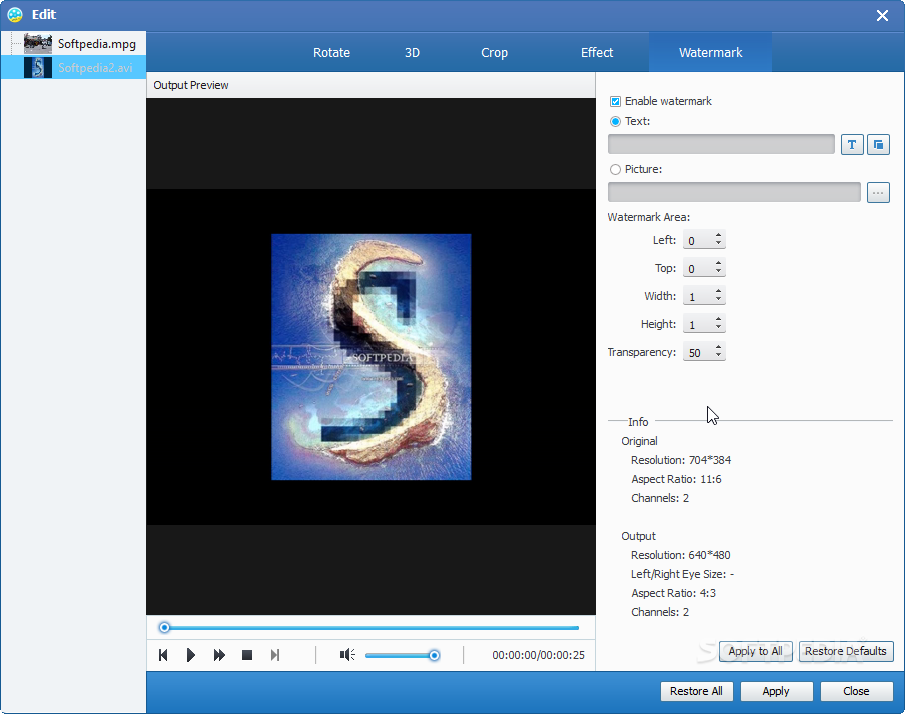Decrease the Height value with down arrow
The image size is (905, 714).
pyautogui.click(x=719, y=328)
